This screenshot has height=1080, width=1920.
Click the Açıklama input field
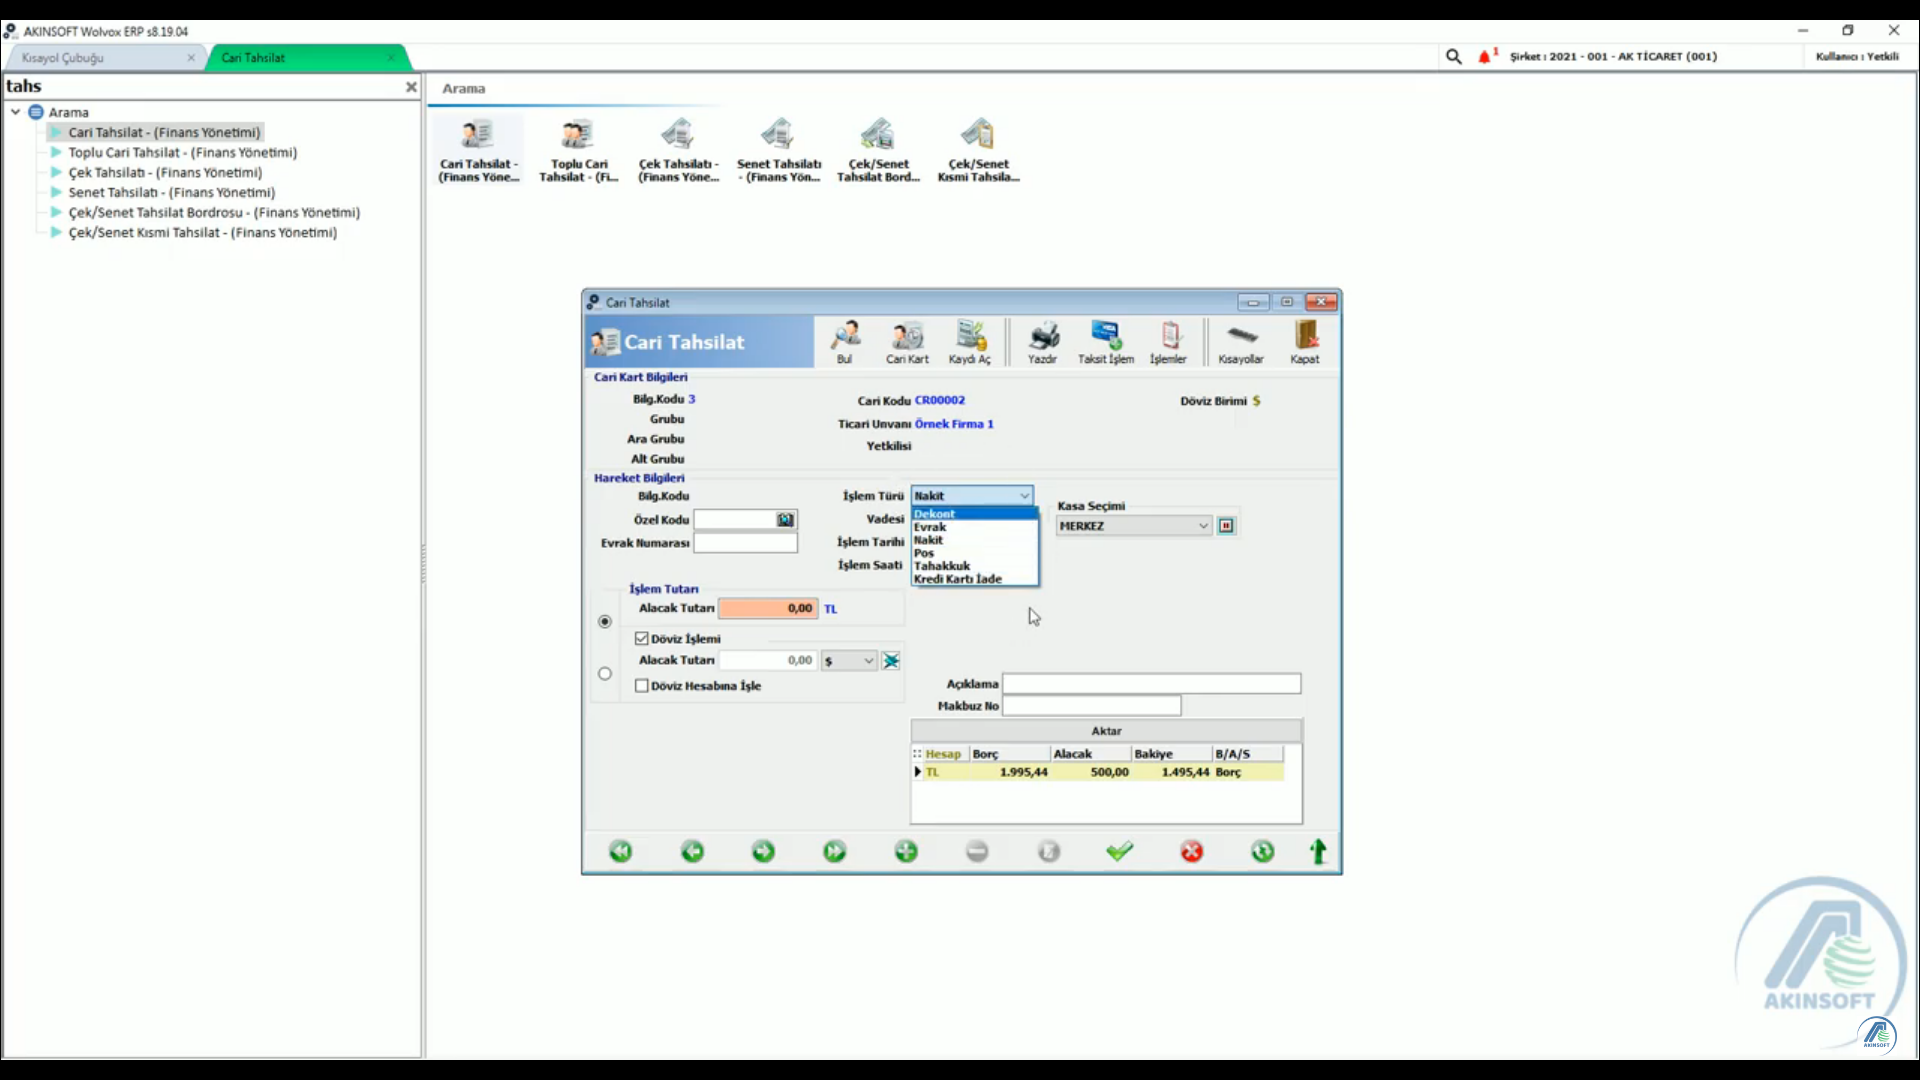1152,684
